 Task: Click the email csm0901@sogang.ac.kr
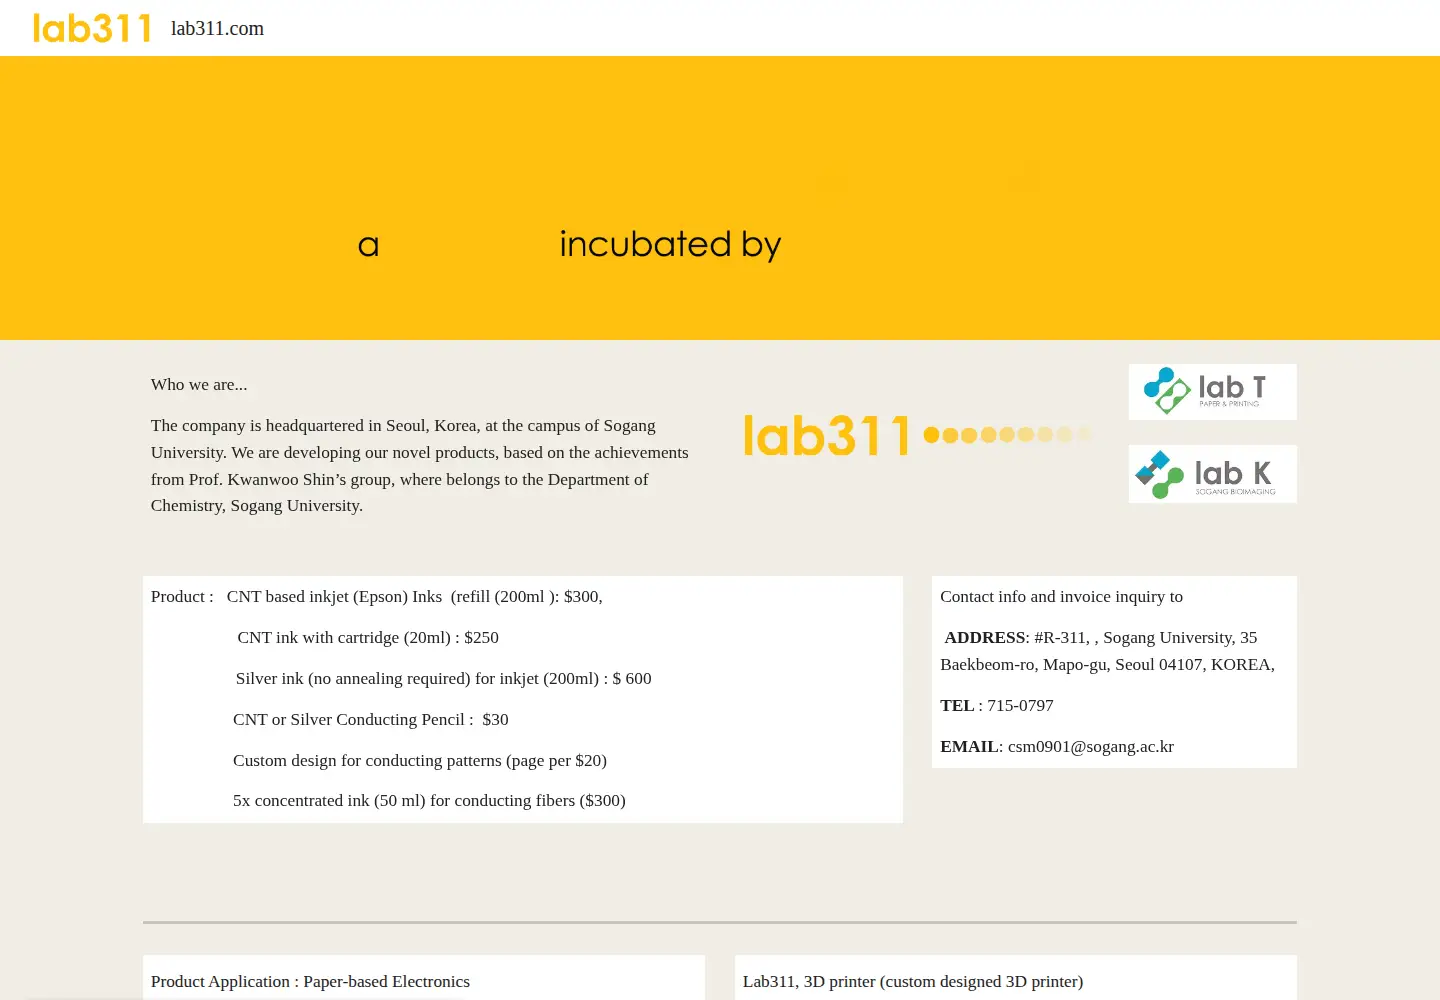pos(1091,746)
